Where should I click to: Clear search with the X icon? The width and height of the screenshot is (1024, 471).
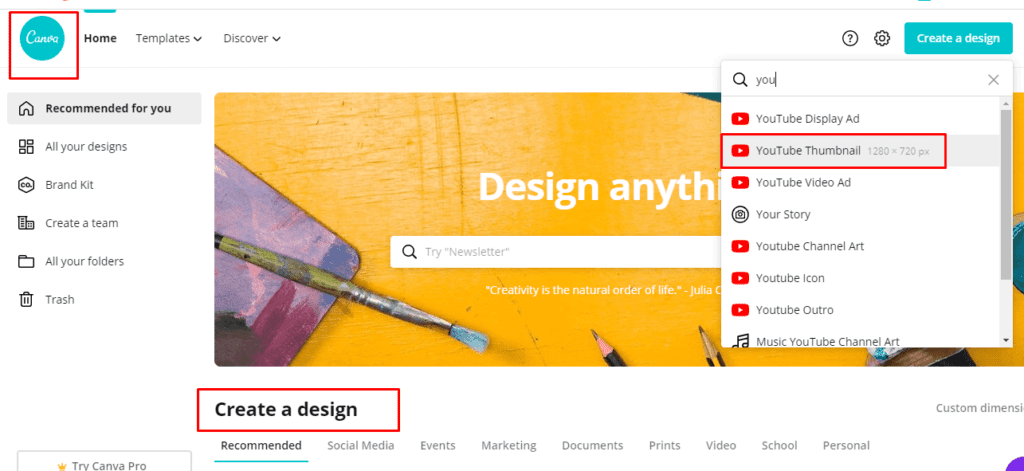click(x=993, y=80)
